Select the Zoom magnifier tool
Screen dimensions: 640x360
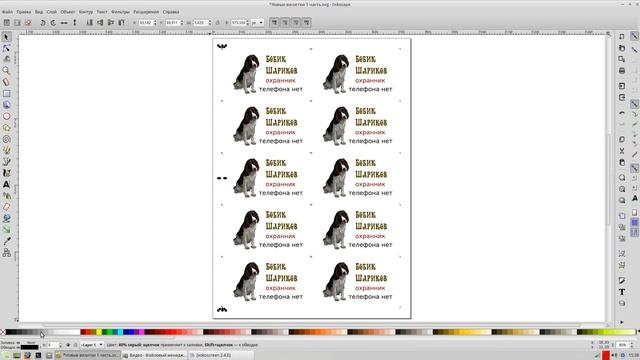[x=6, y=71]
